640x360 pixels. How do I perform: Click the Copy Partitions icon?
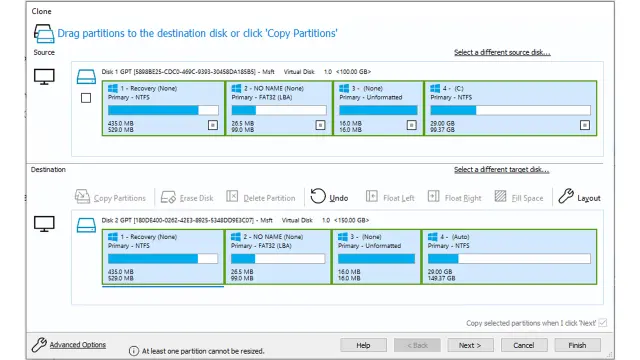tap(82, 197)
